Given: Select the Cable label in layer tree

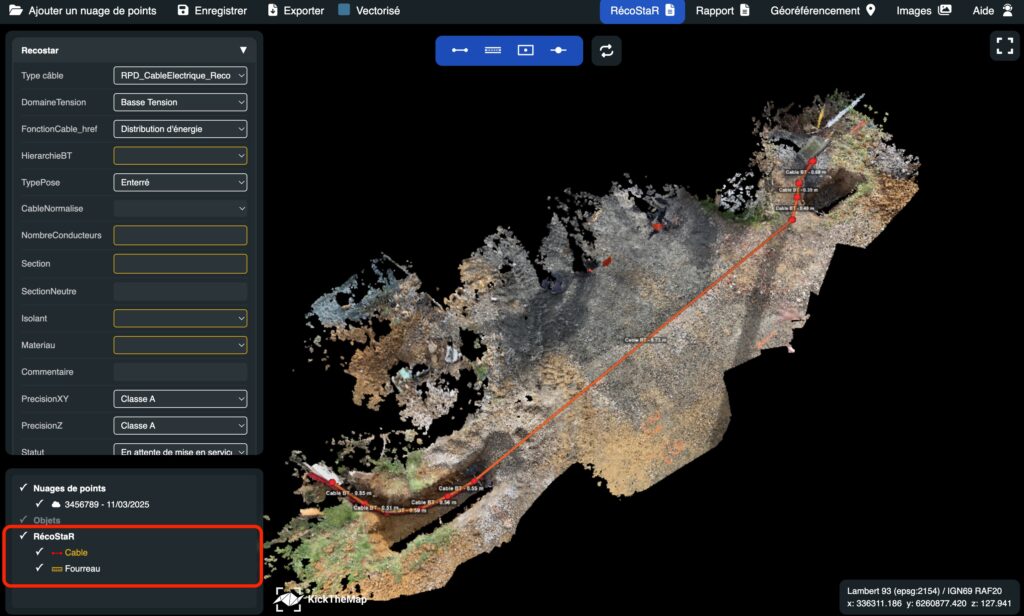Looking at the screenshot, I should (76, 553).
